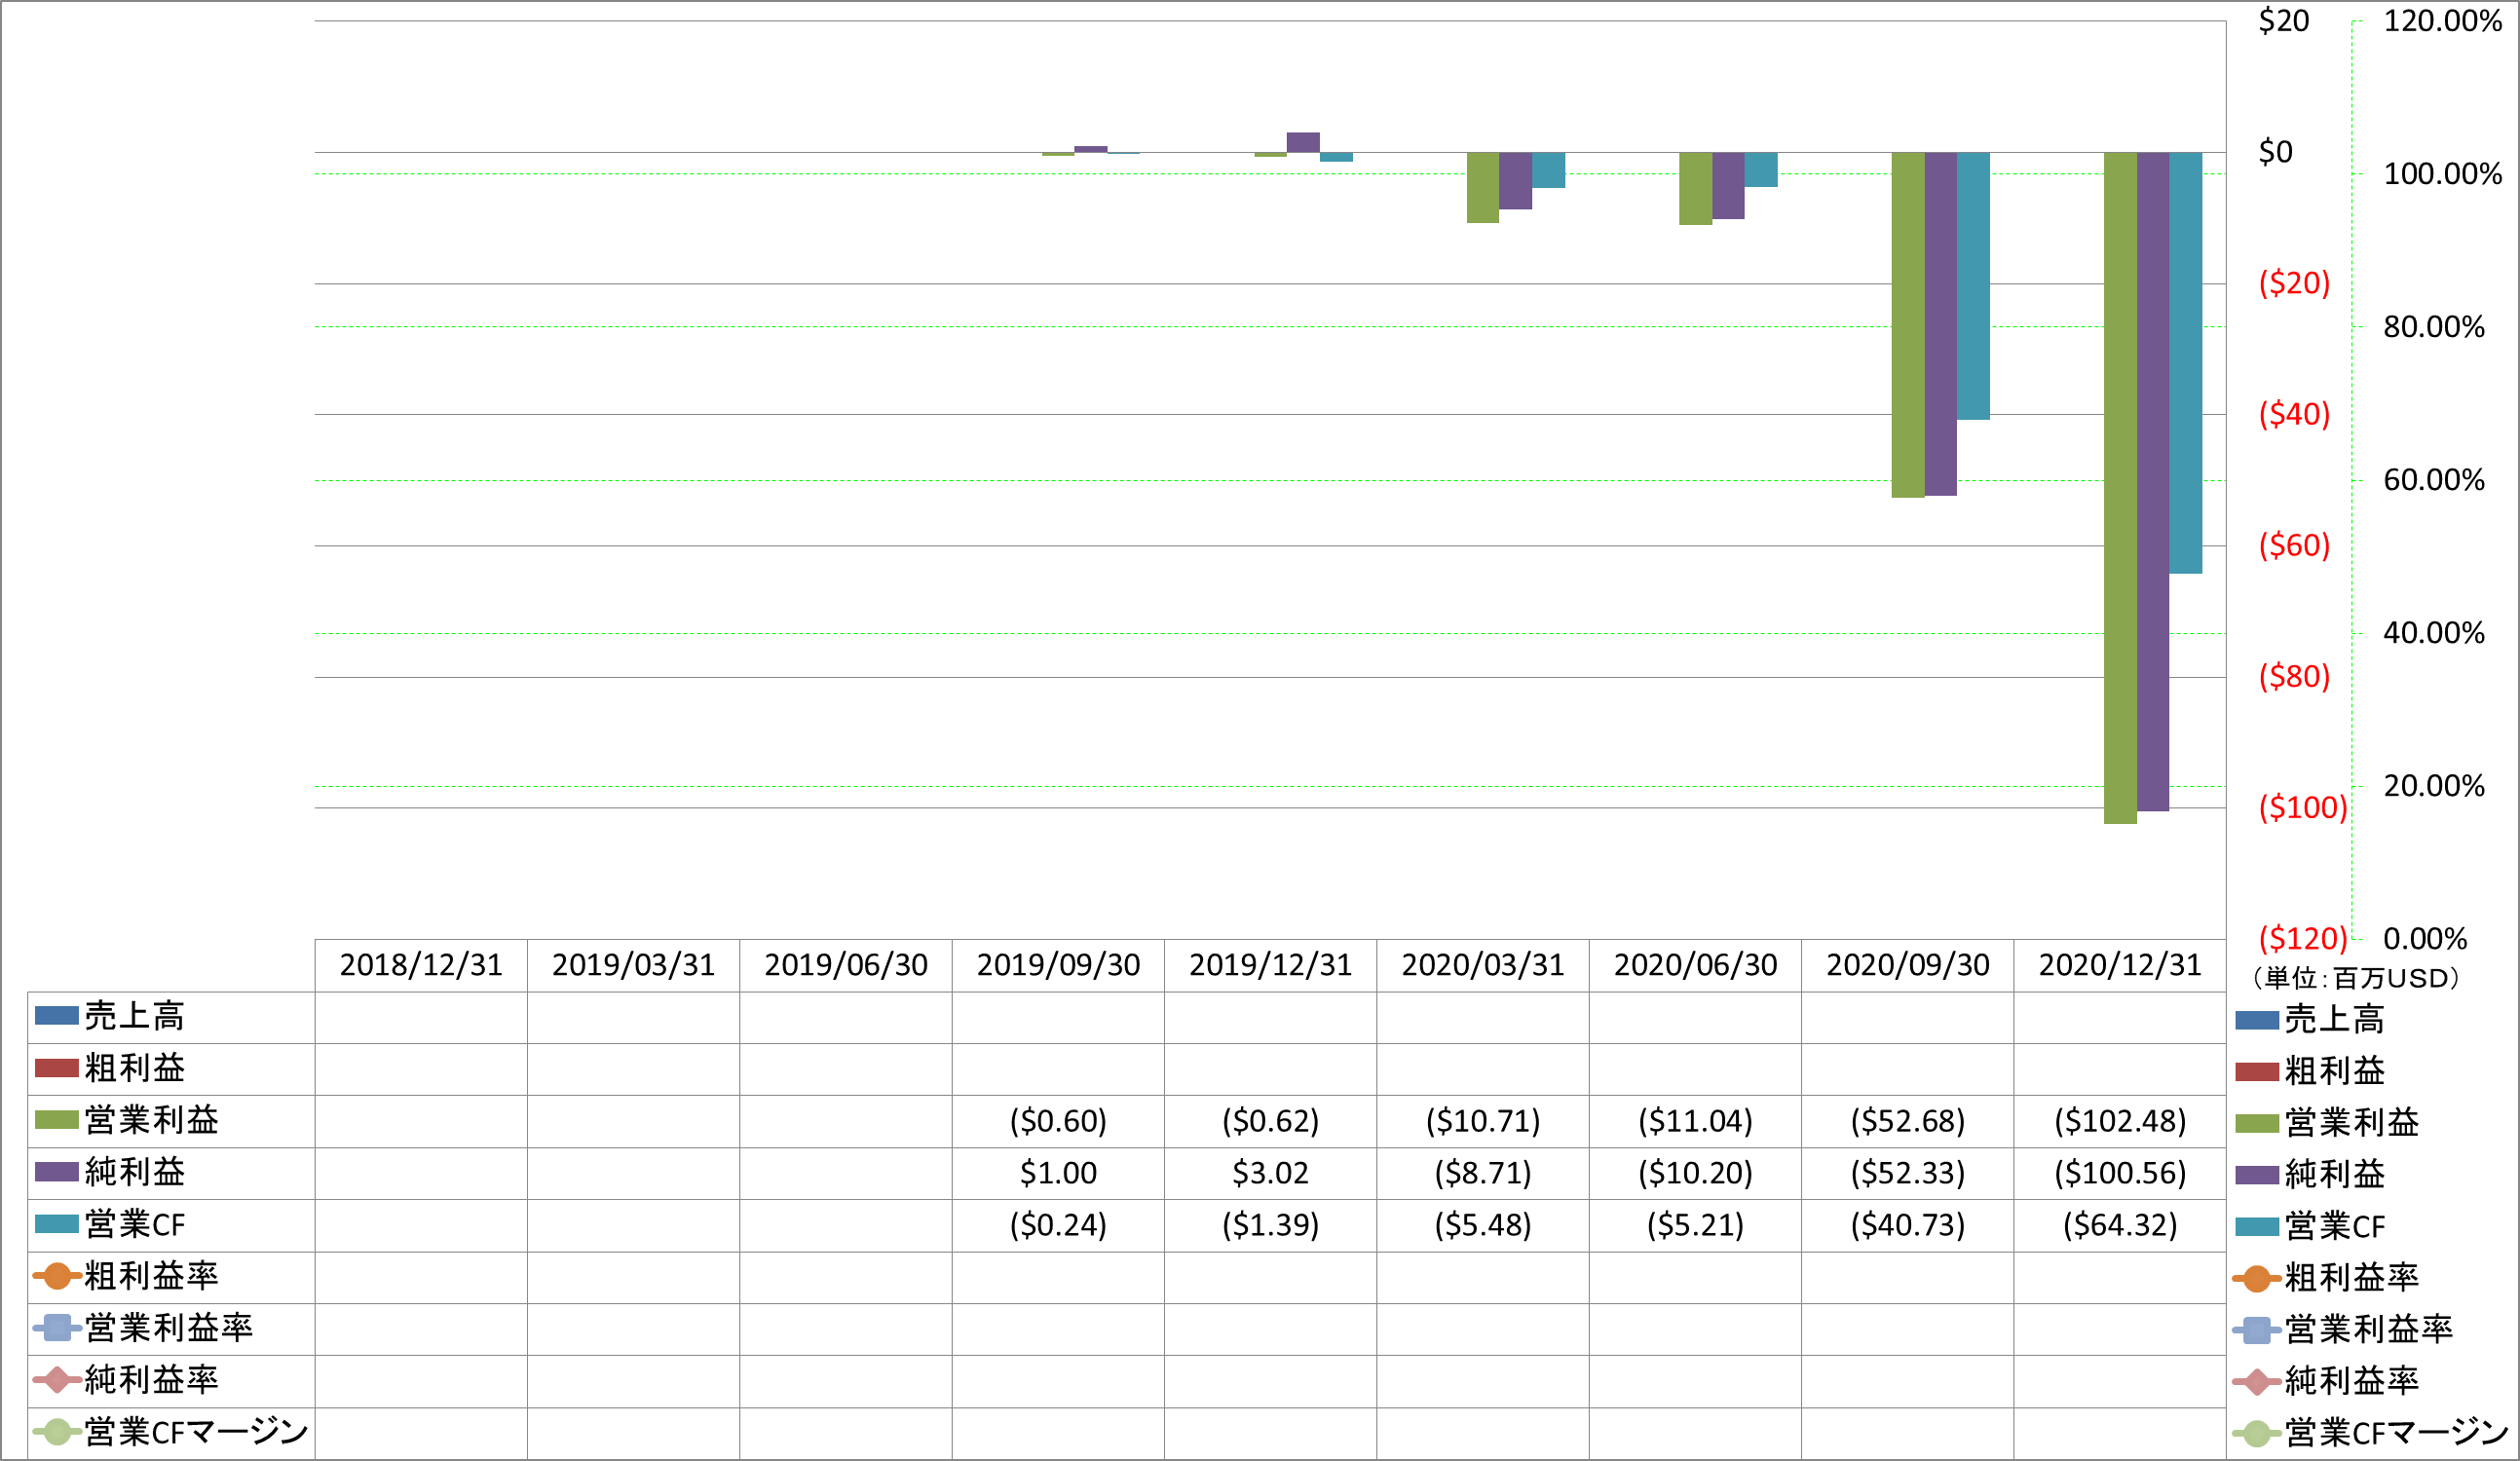The width and height of the screenshot is (2520, 1461).
Task: Click the ($102.48) table cell
Action: click(x=2120, y=1121)
